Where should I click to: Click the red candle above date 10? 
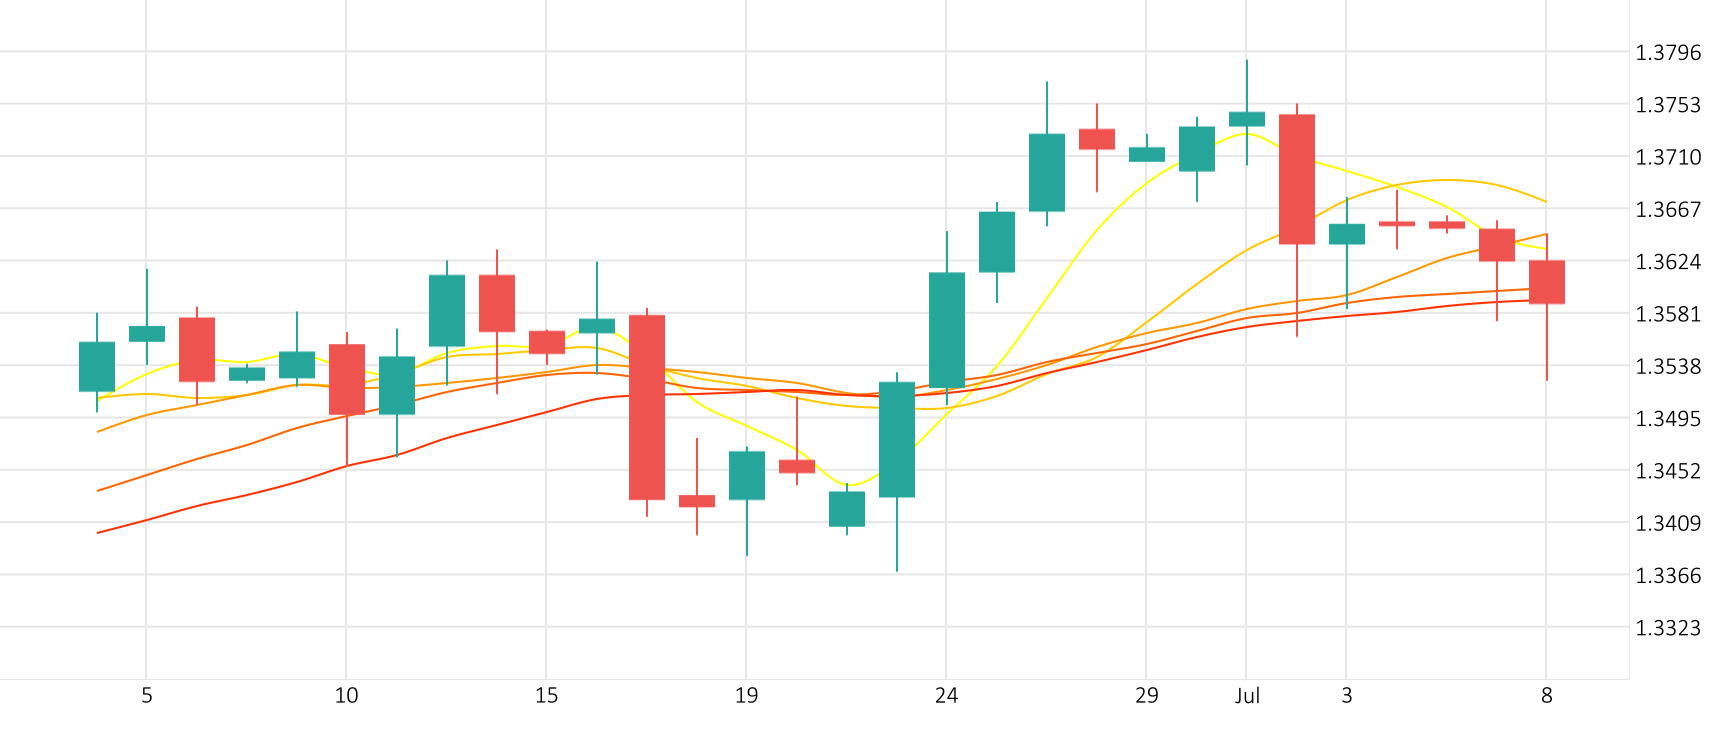pos(347,379)
